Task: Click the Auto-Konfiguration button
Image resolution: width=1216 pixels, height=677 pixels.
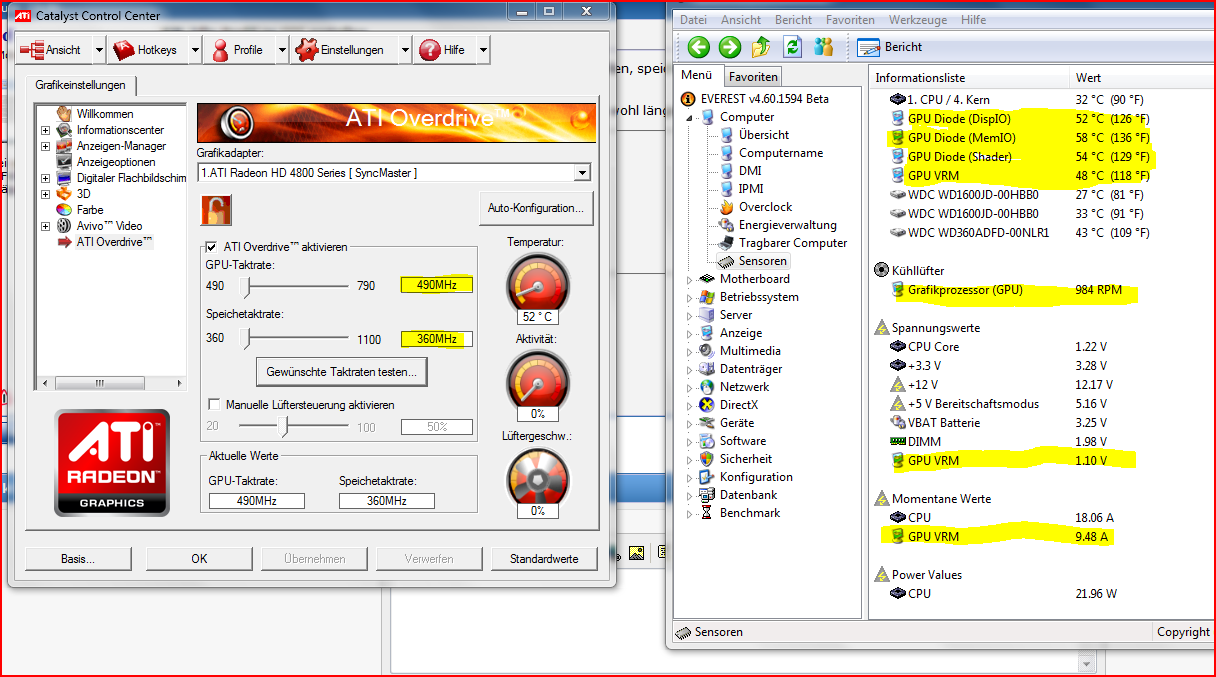Action: pos(536,208)
